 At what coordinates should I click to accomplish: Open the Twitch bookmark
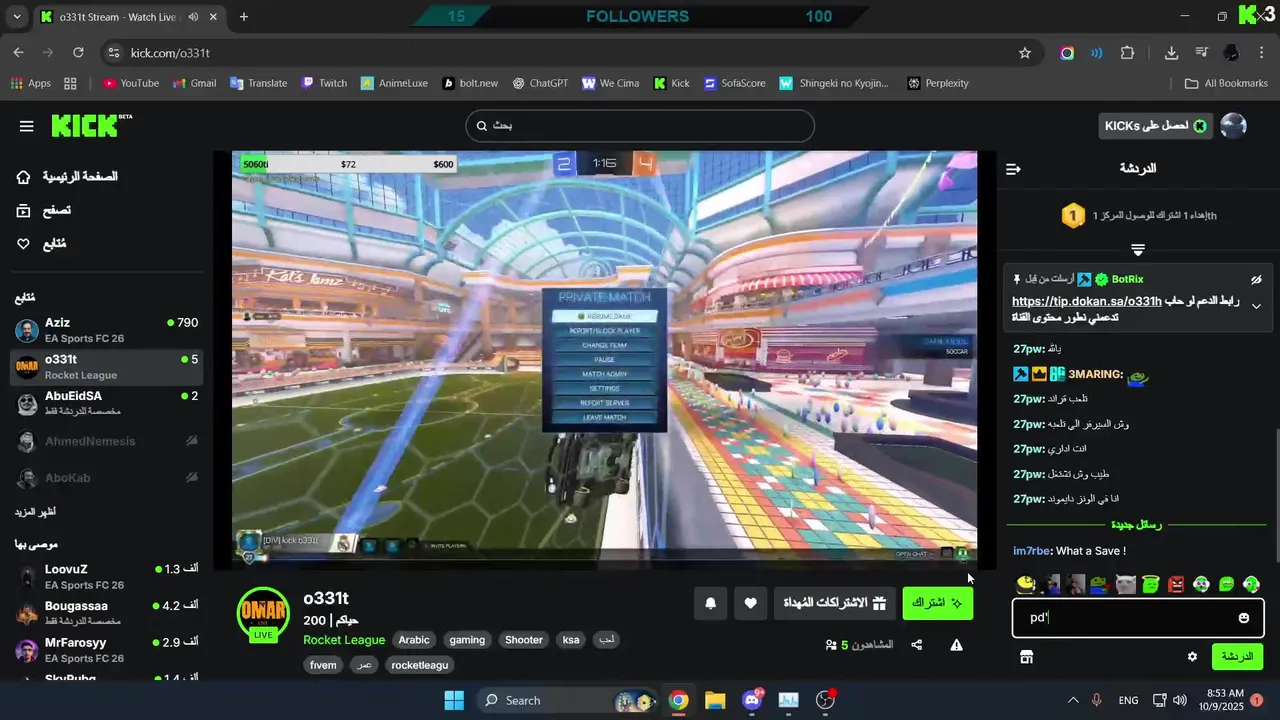click(x=324, y=83)
